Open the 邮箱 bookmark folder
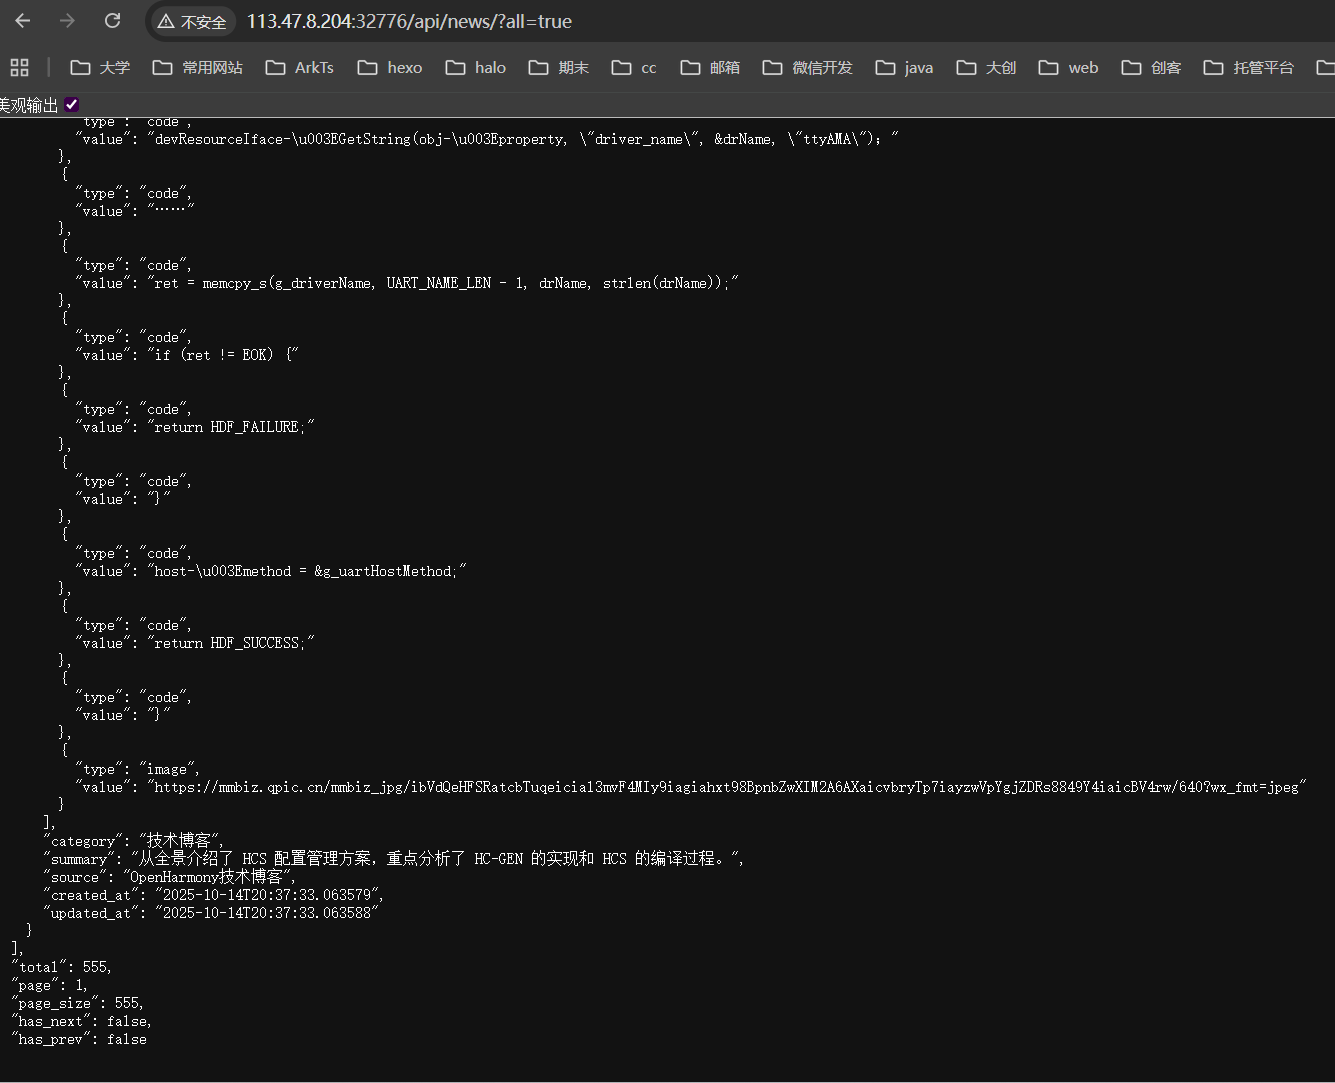This screenshot has height=1083, width=1335. [x=710, y=67]
